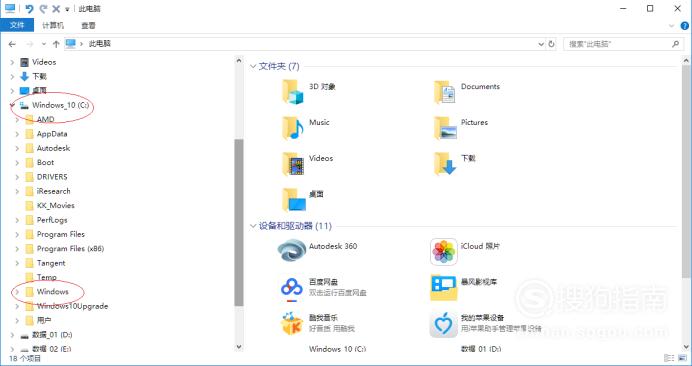Open the 文件 menu tab

pyautogui.click(x=17, y=25)
